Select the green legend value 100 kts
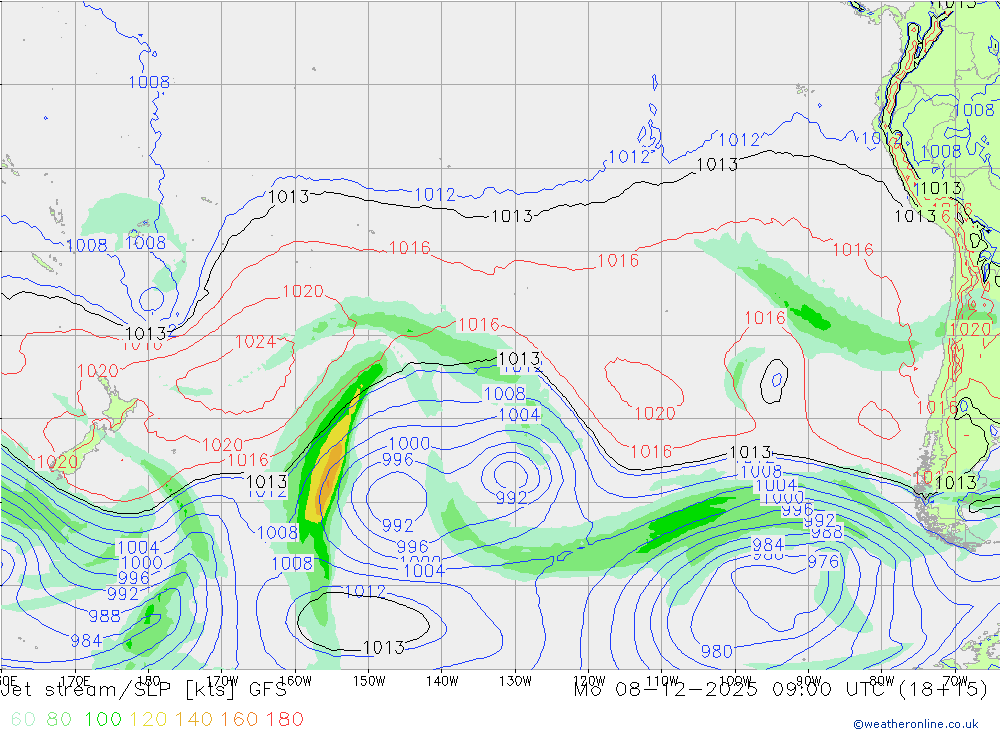The image size is (1000, 733). (x=103, y=720)
